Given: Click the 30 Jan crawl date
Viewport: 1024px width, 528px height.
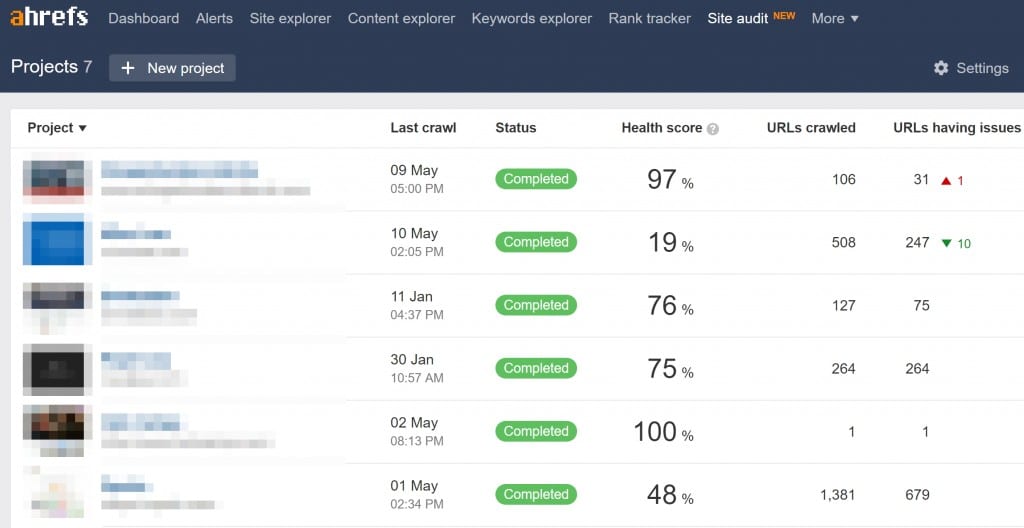Looking at the screenshot, I should tap(412, 360).
